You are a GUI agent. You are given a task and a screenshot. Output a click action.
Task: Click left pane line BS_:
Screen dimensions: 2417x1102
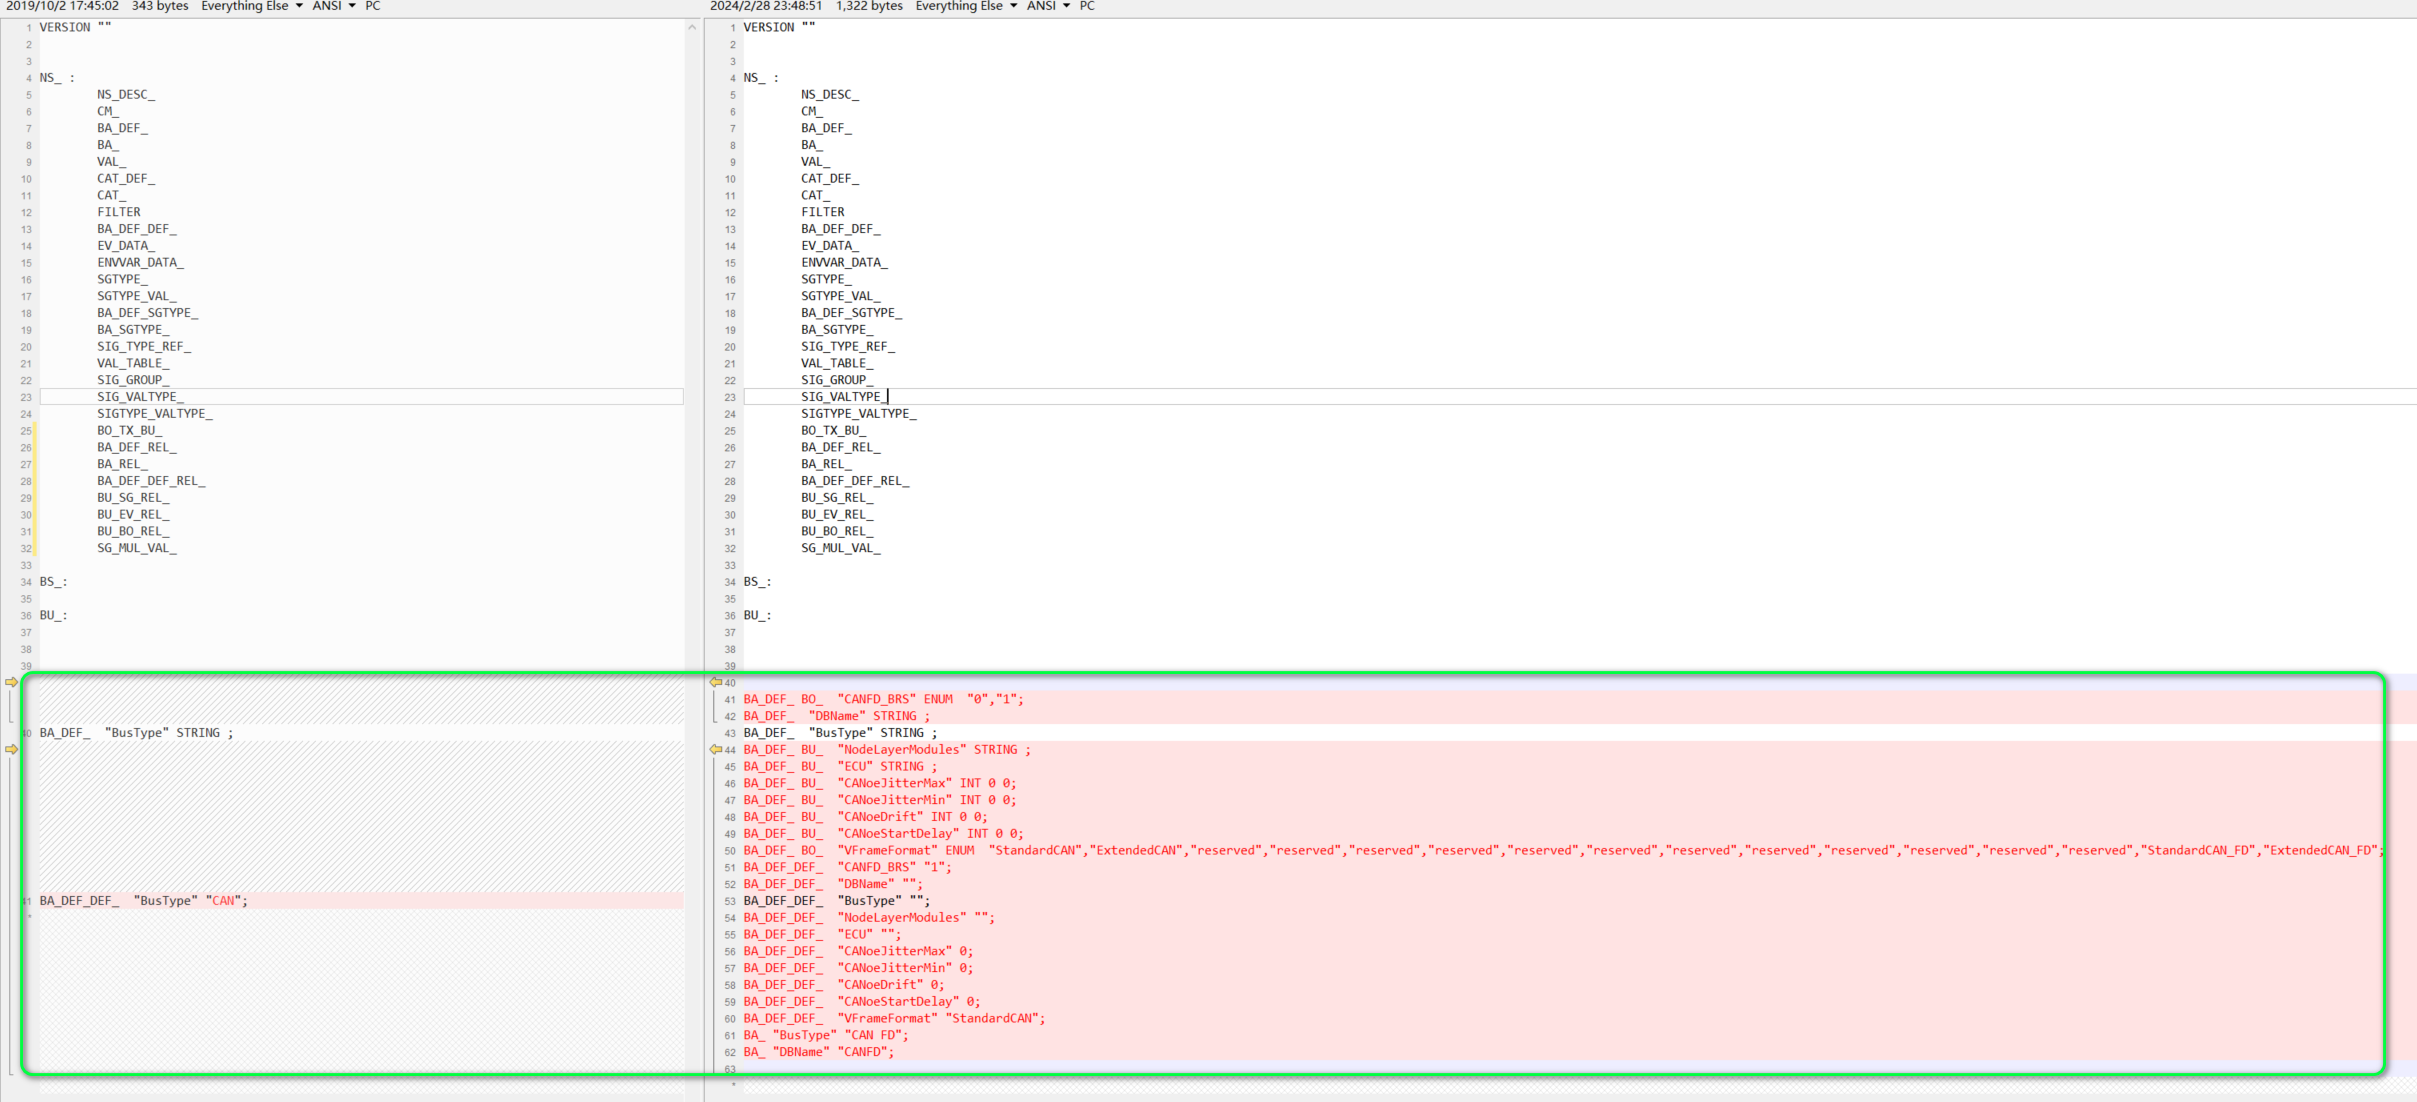54,582
